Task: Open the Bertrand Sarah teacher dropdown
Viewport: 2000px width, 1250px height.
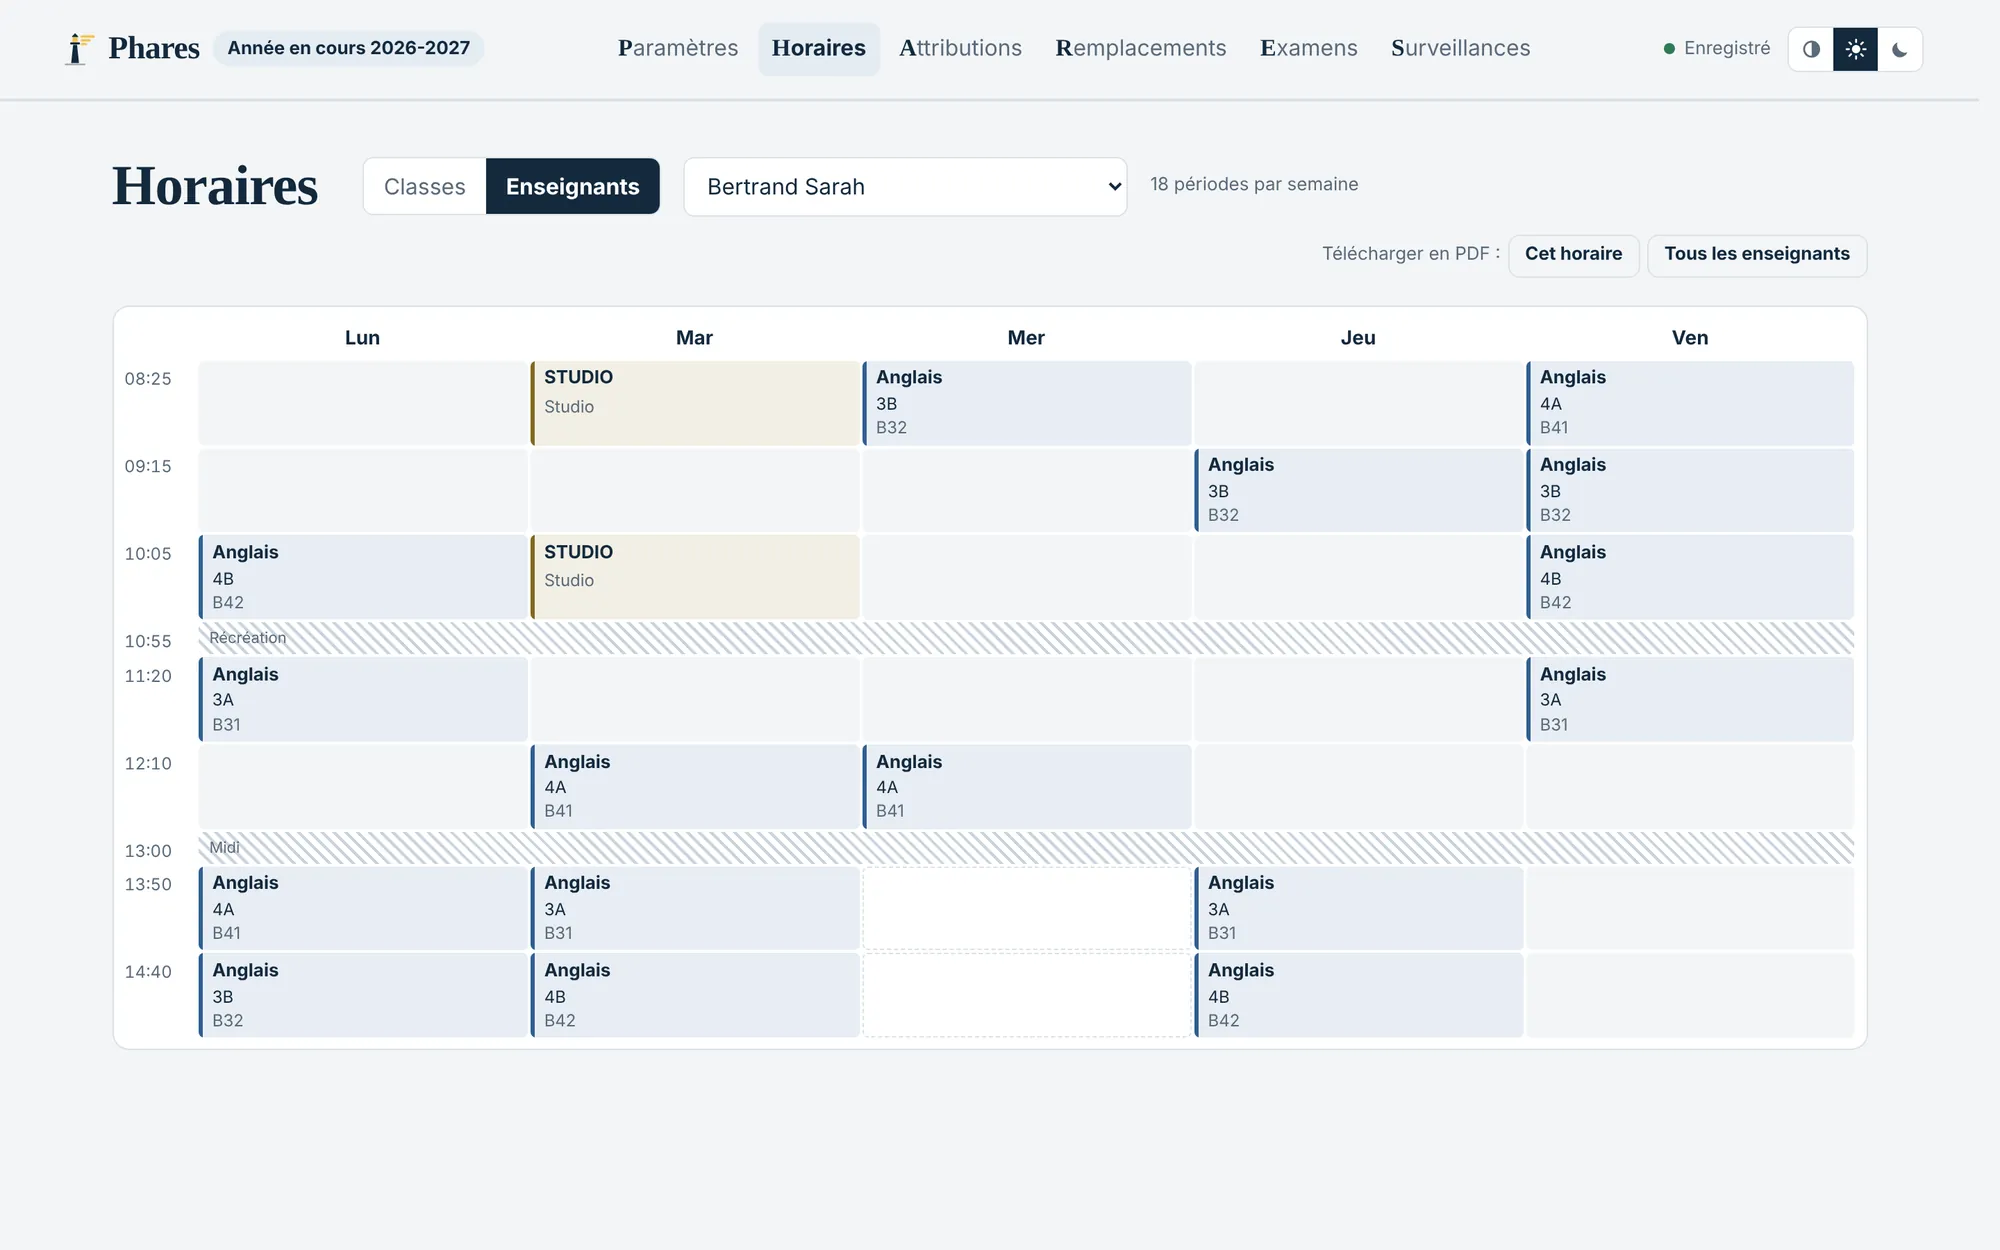Action: tap(905, 186)
